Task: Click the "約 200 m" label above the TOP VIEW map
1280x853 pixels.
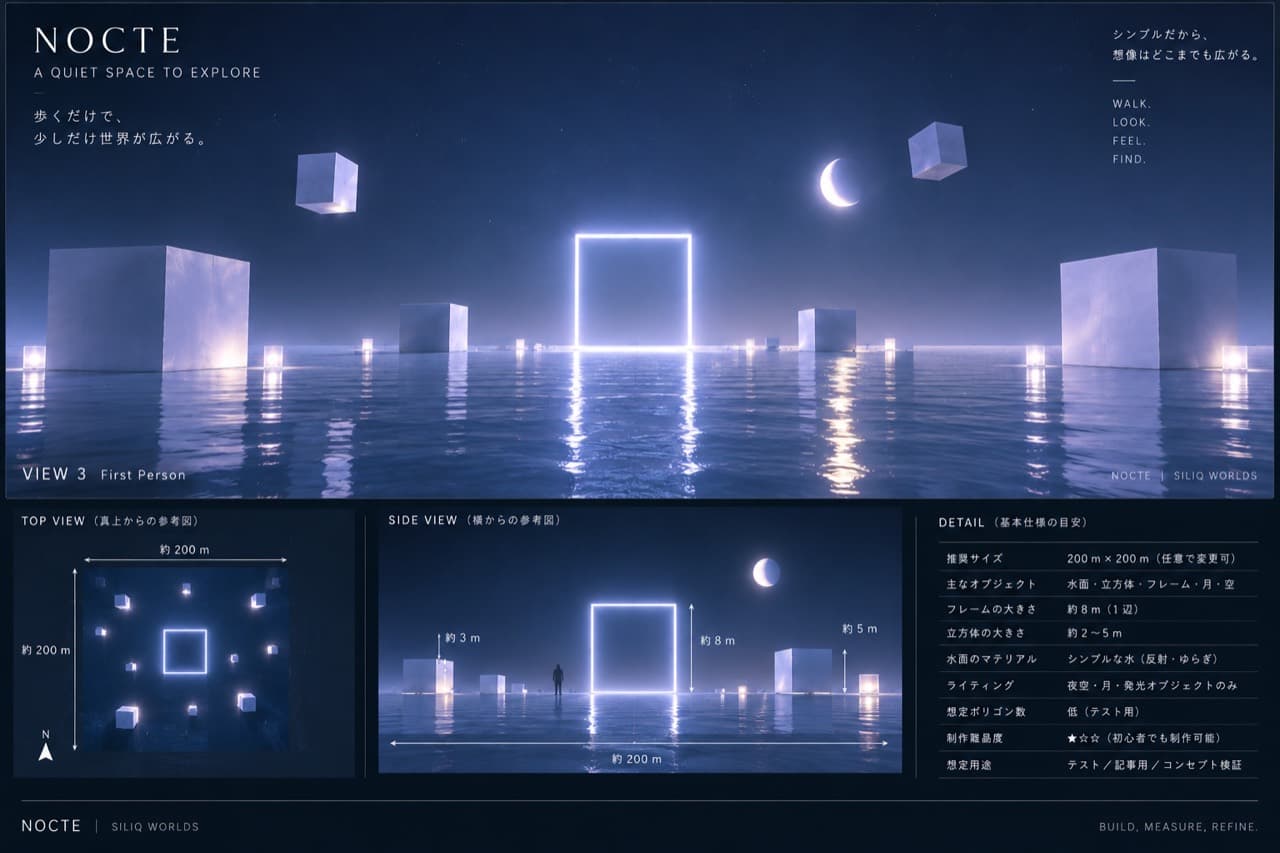Action: [x=184, y=549]
